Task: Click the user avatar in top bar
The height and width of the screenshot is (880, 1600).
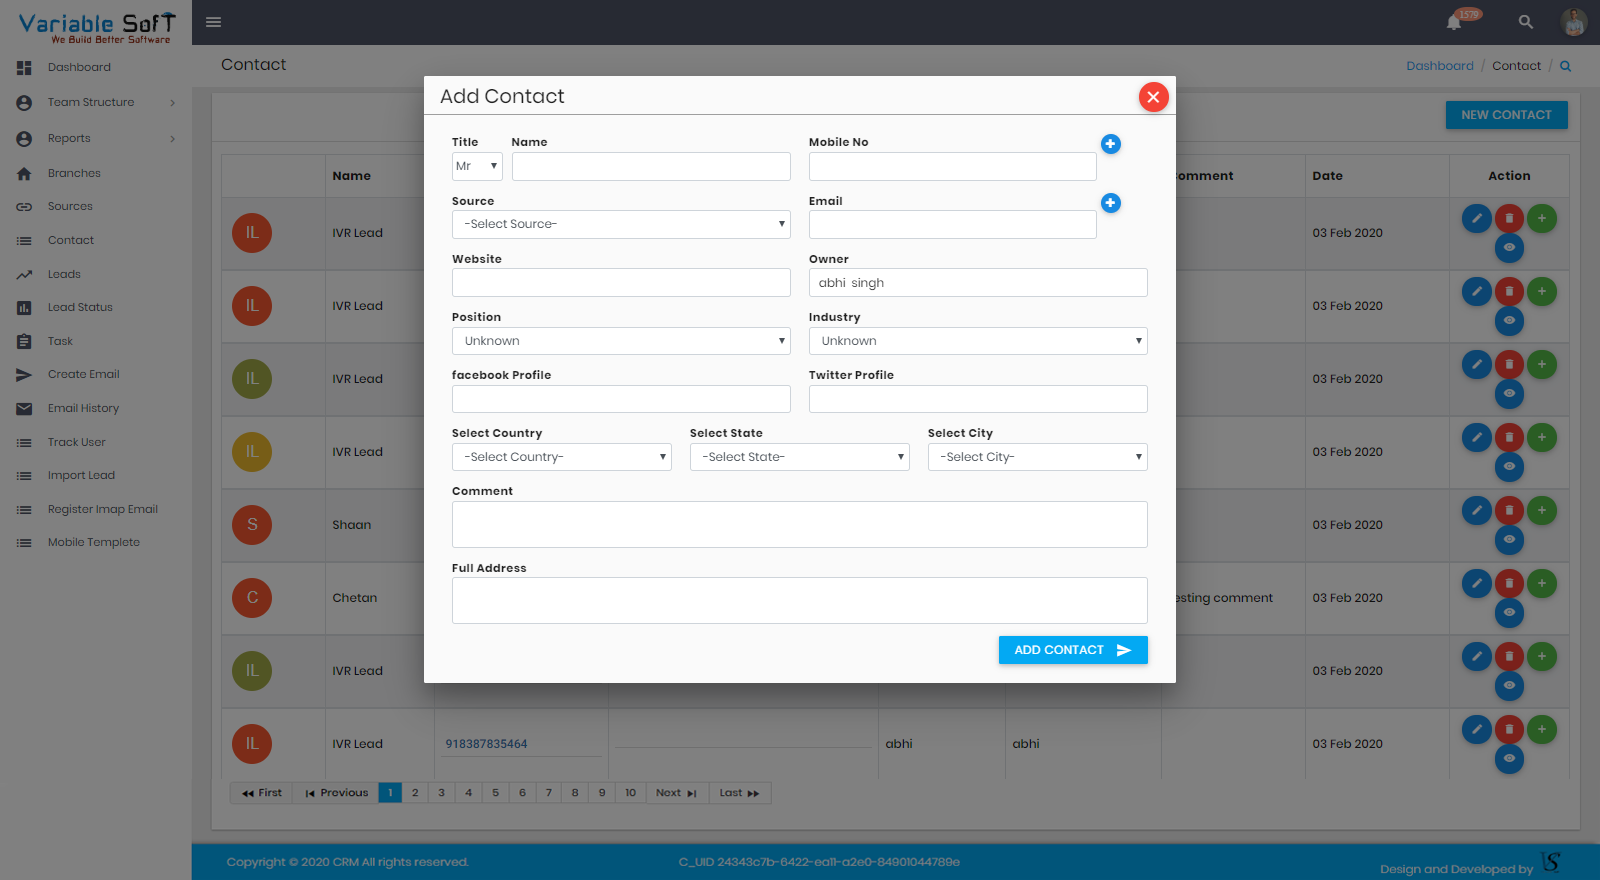Action: pyautogui.click(x=1573, y=22)
